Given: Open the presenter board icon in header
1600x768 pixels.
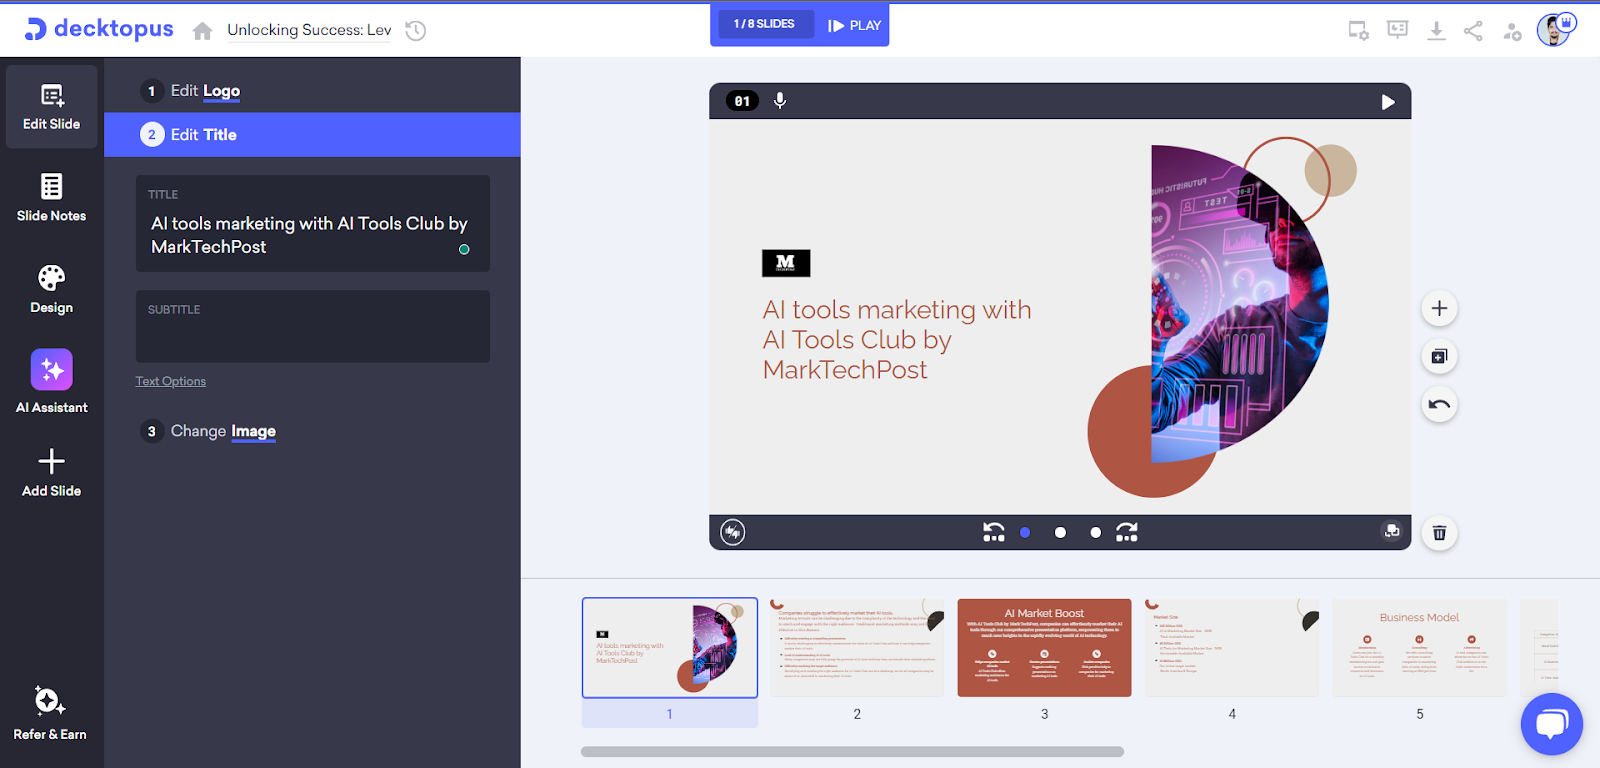Looking at the screenshot, I should tap(1397, 30).
